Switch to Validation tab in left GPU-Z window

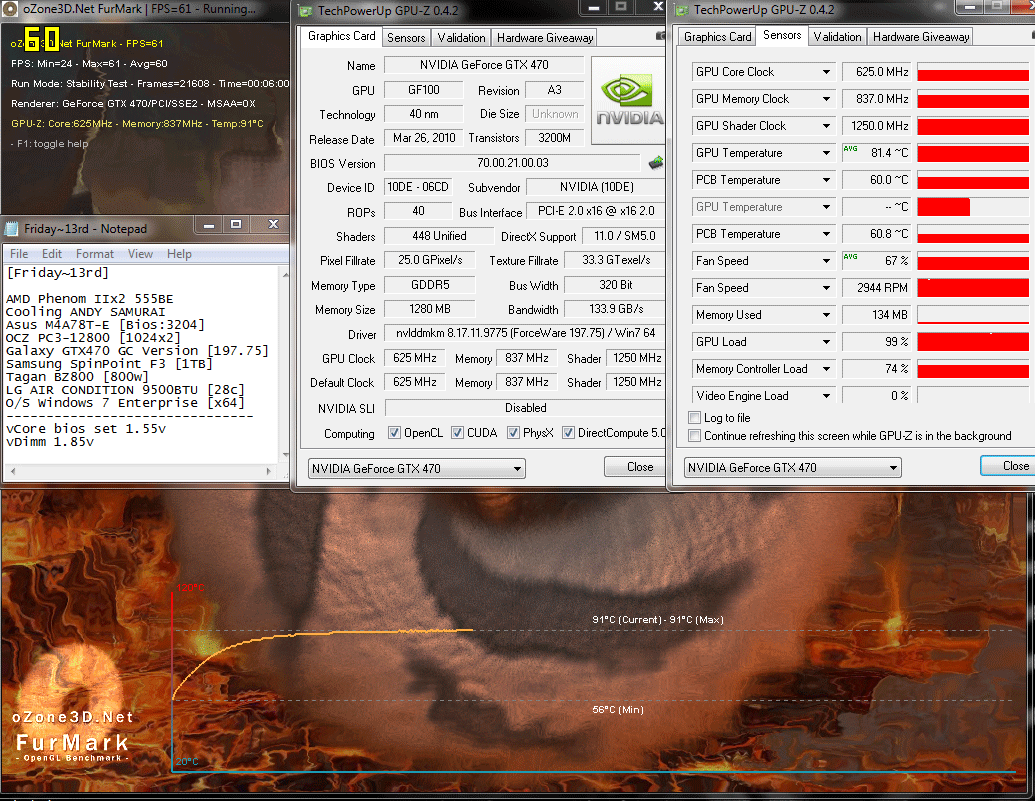pos(461,38)
